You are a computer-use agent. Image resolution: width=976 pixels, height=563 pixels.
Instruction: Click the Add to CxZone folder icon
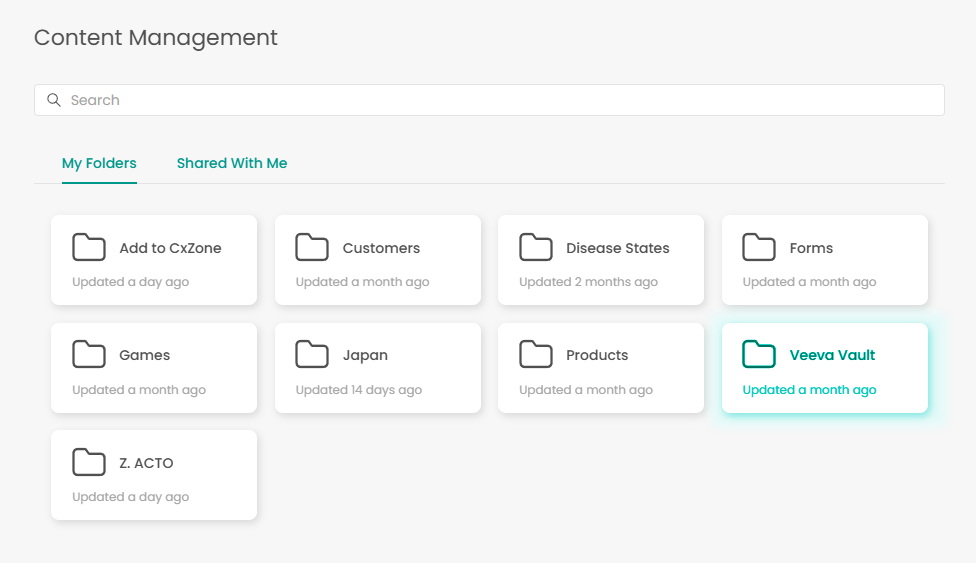coord(89,247)
